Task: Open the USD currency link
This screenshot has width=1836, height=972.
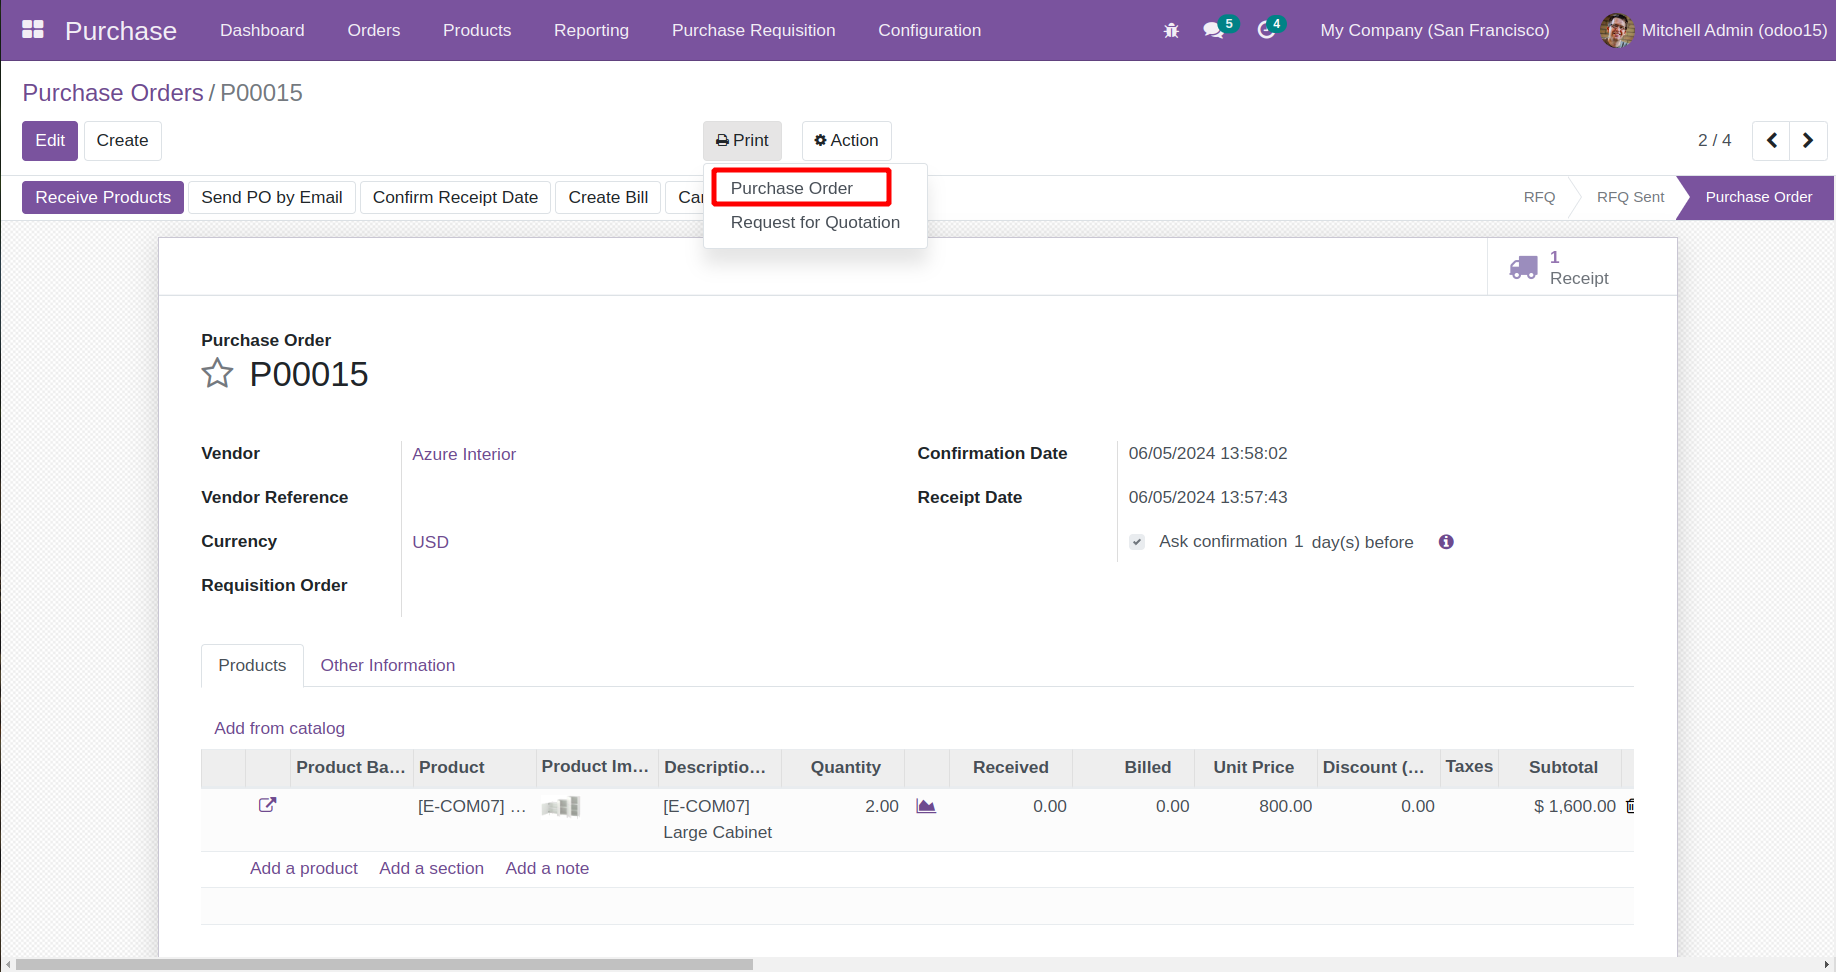Action: tap(430, 542)
